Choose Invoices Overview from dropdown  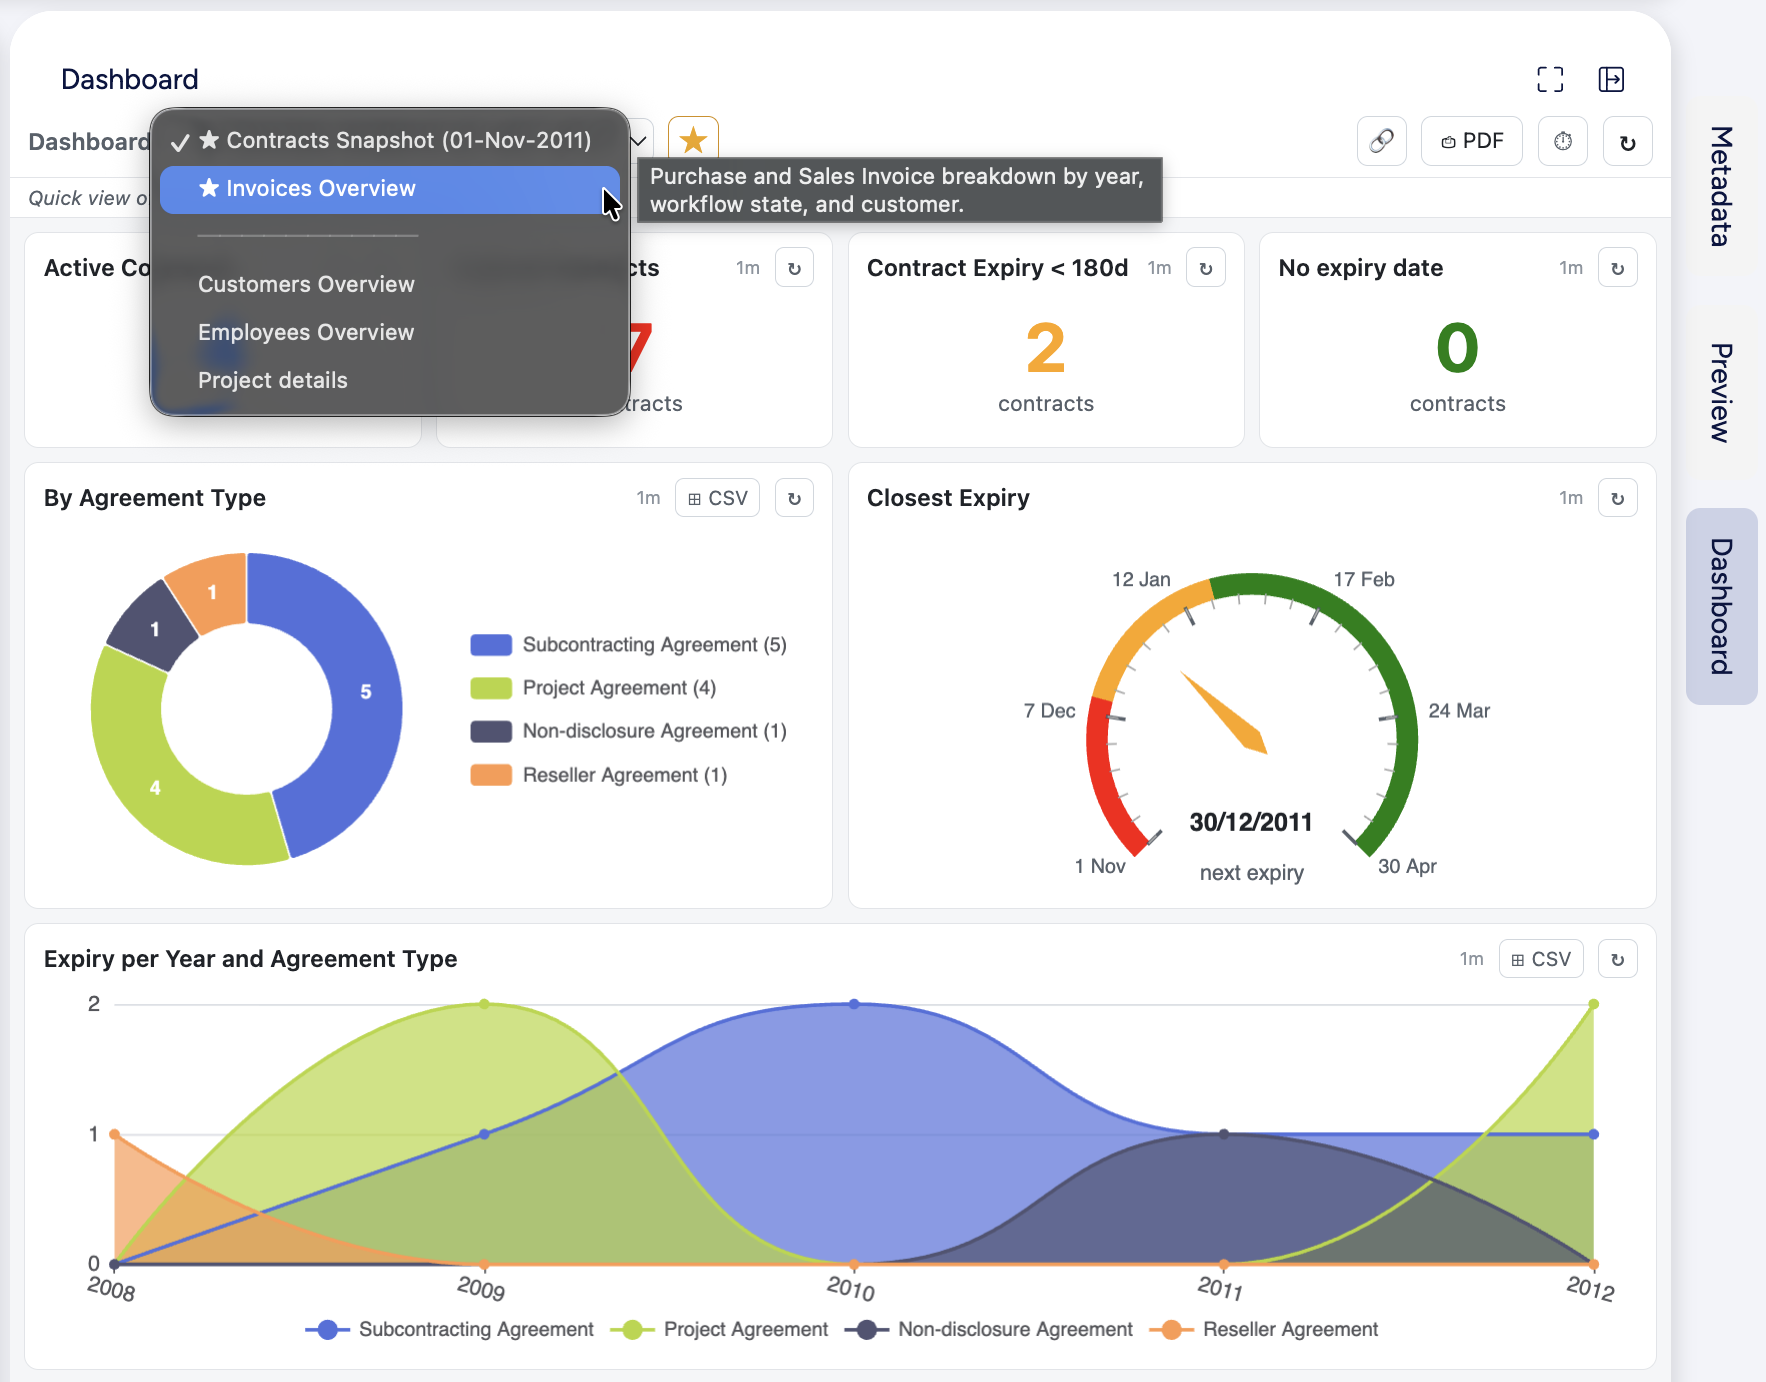tap(390, 188)
